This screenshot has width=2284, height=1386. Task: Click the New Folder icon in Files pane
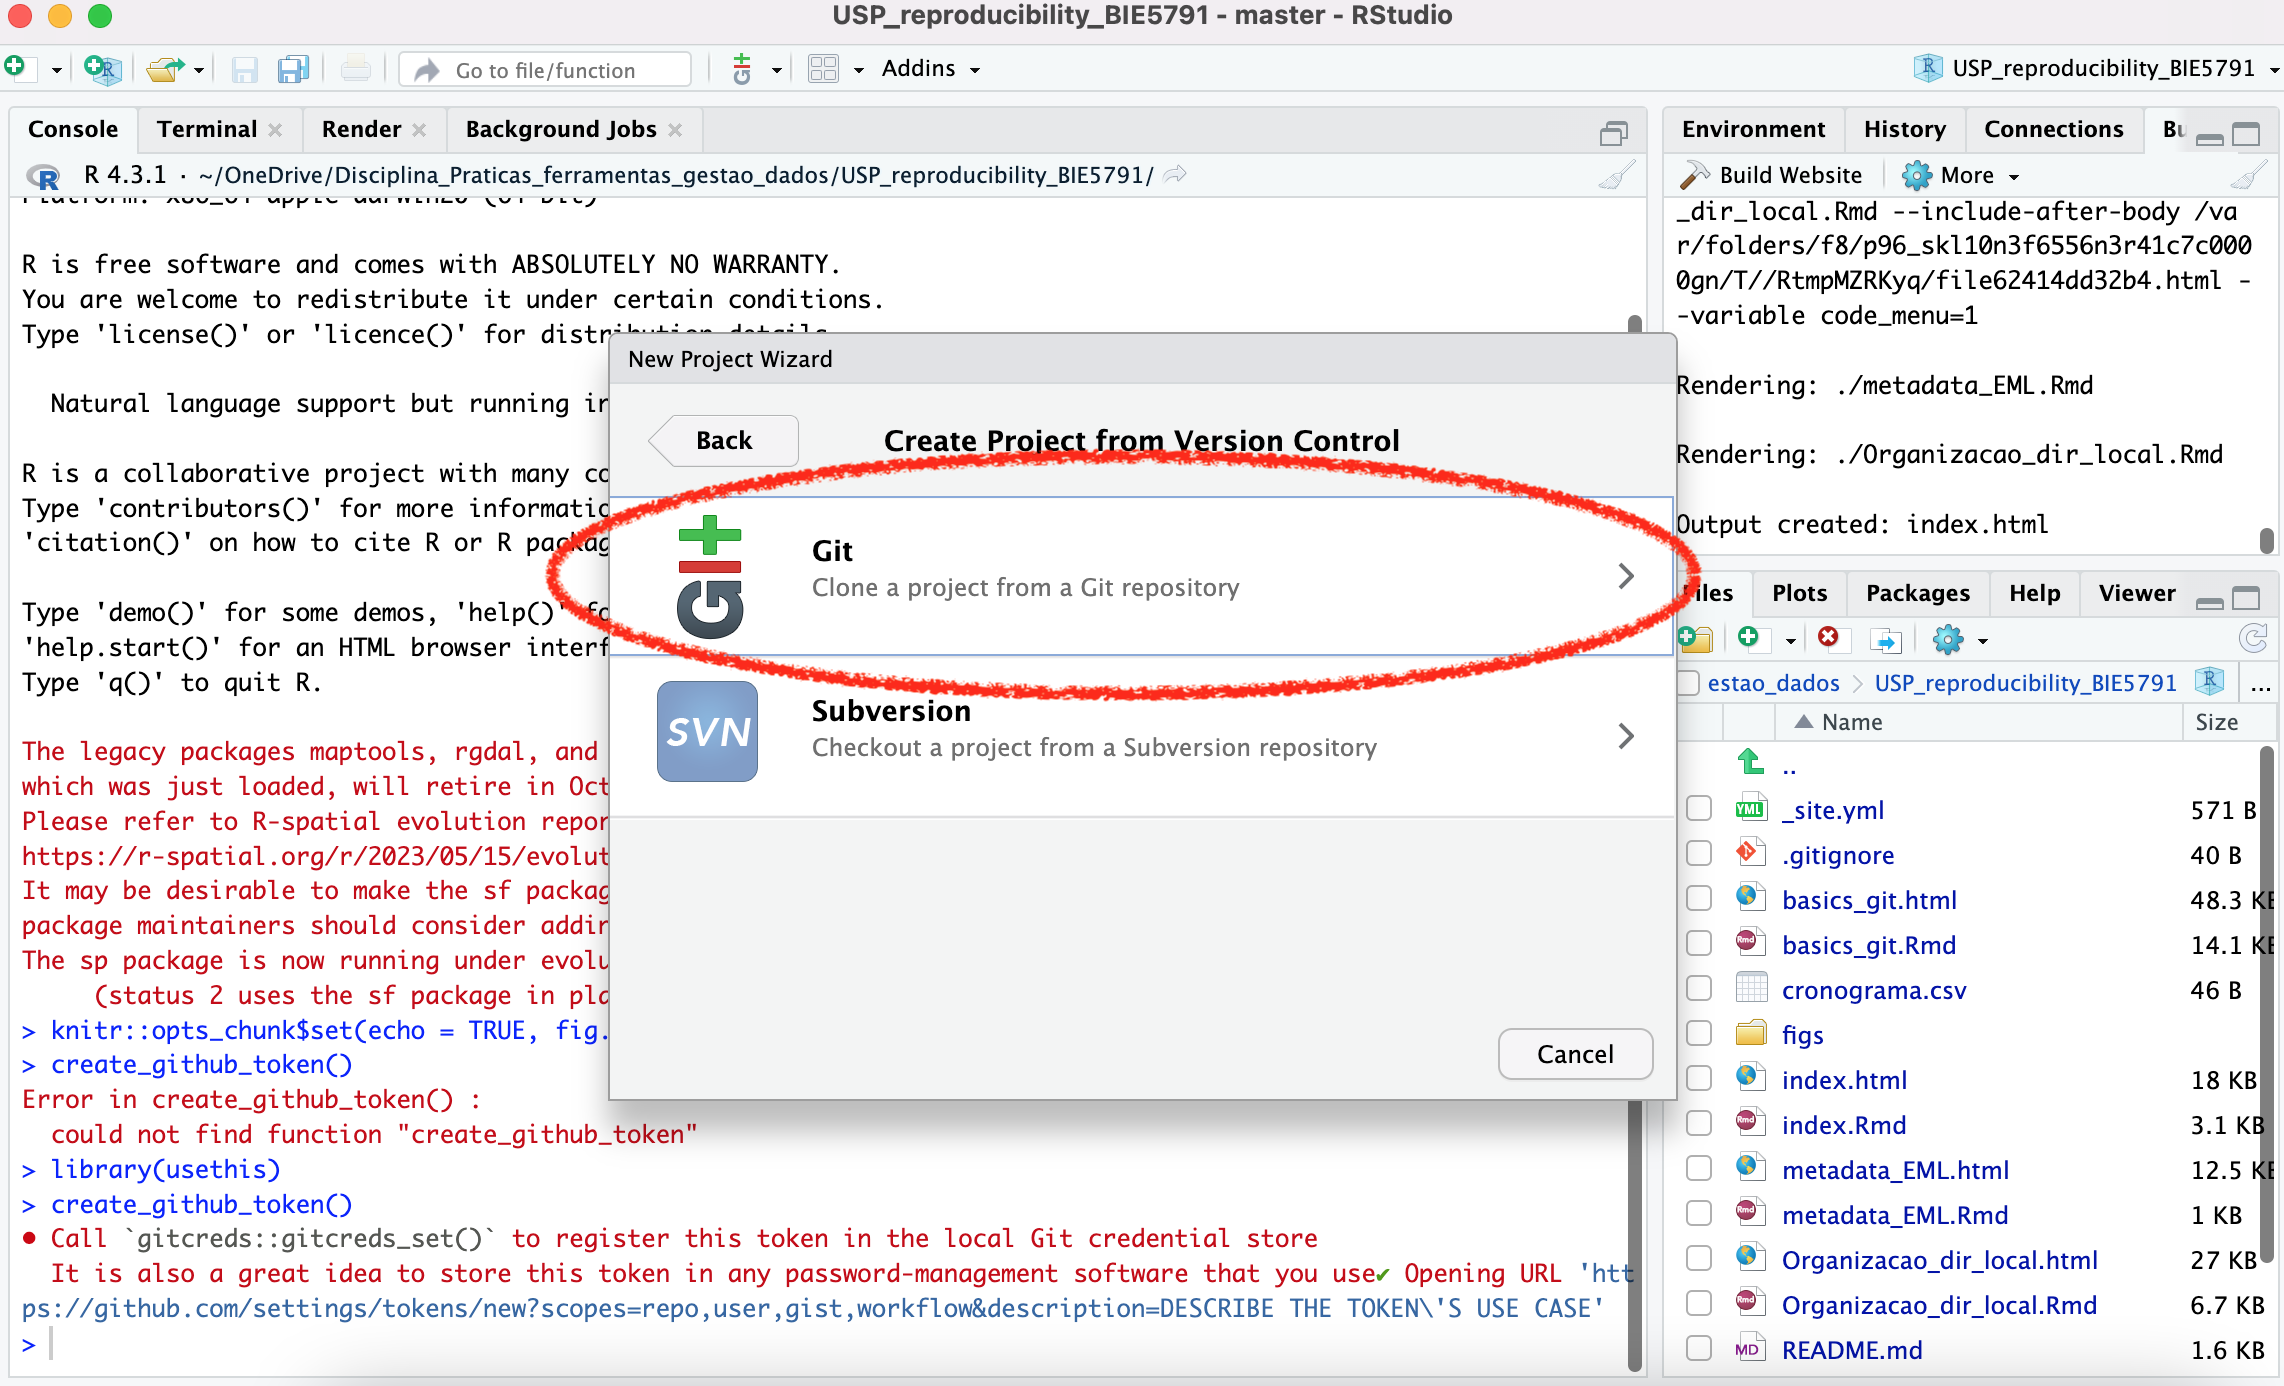click(x=1696, y=639)
